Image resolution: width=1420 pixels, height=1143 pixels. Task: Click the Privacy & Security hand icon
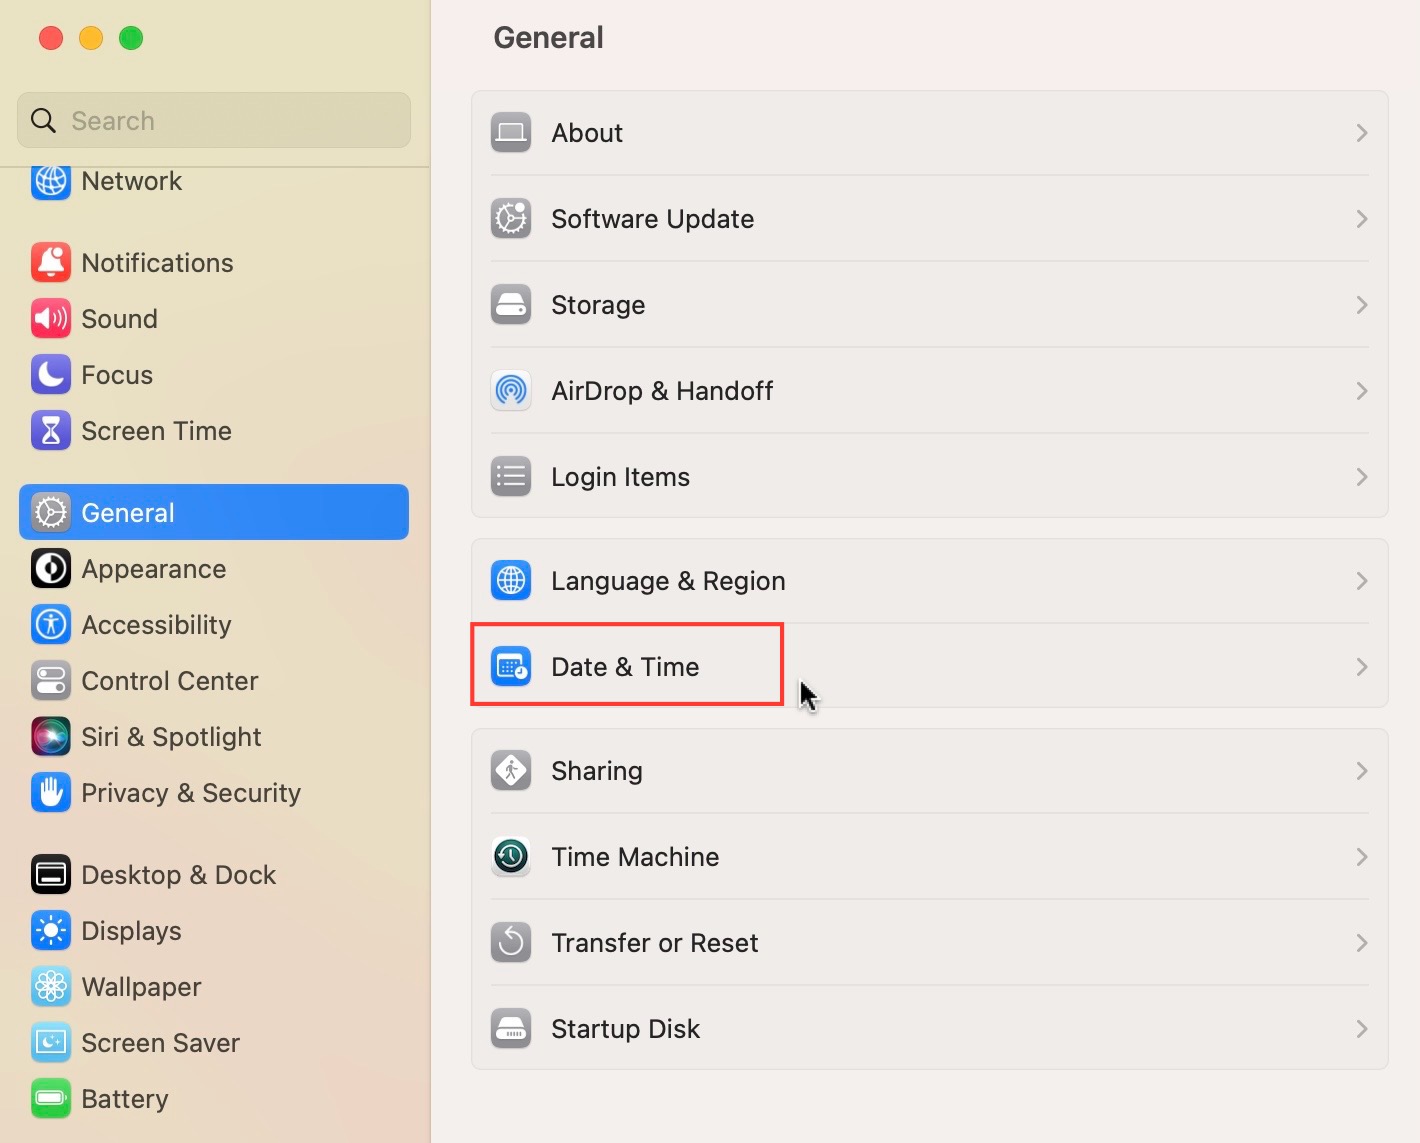[51, 793]
